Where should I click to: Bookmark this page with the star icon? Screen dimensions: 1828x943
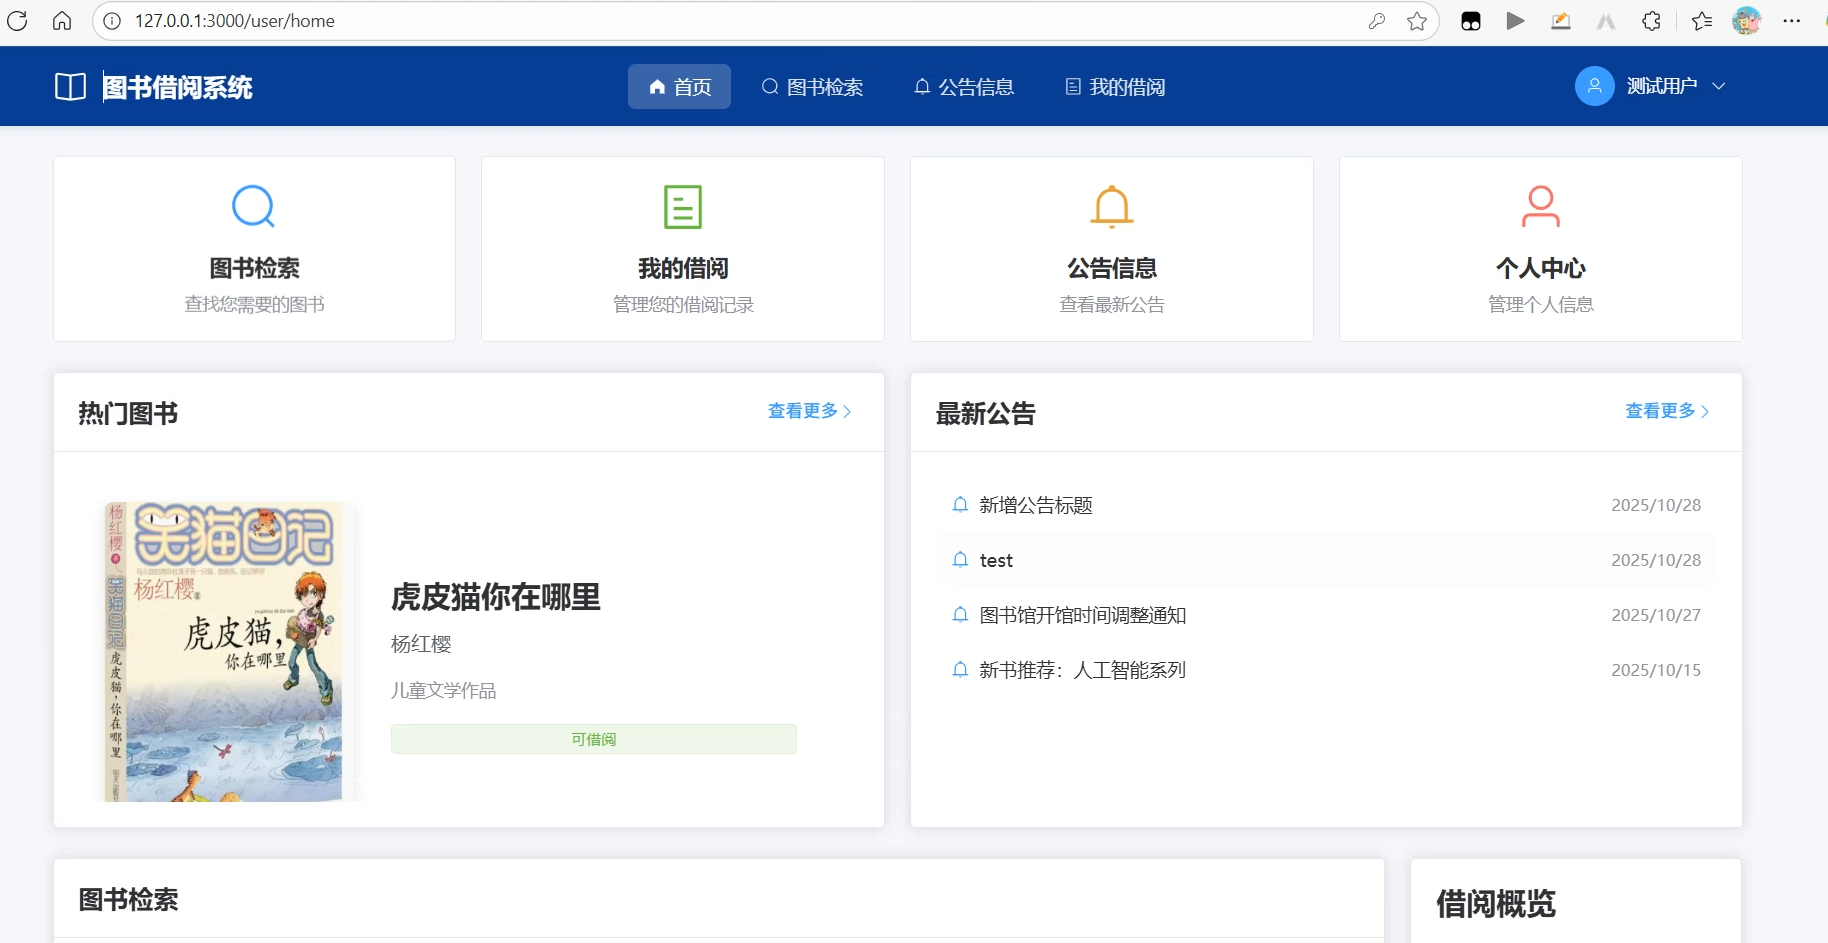tap(1416, 21)
